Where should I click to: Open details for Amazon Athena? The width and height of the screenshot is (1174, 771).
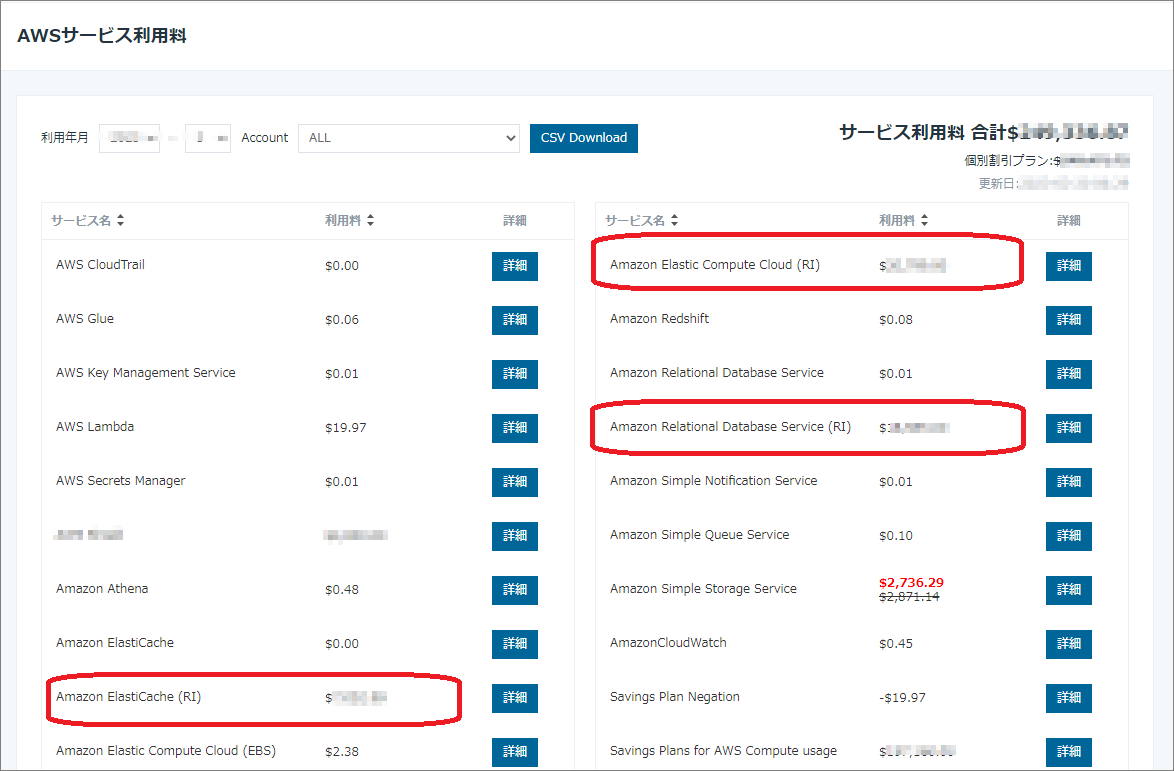(514, 590)
